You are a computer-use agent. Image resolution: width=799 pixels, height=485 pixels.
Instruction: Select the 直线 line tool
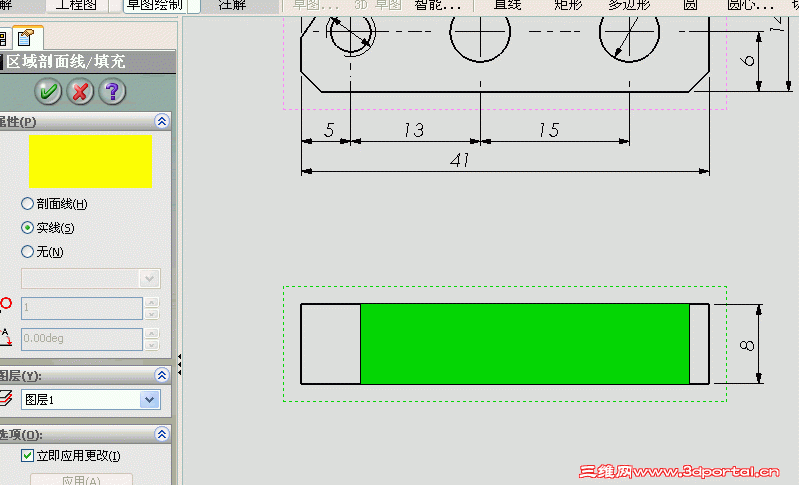508,6
